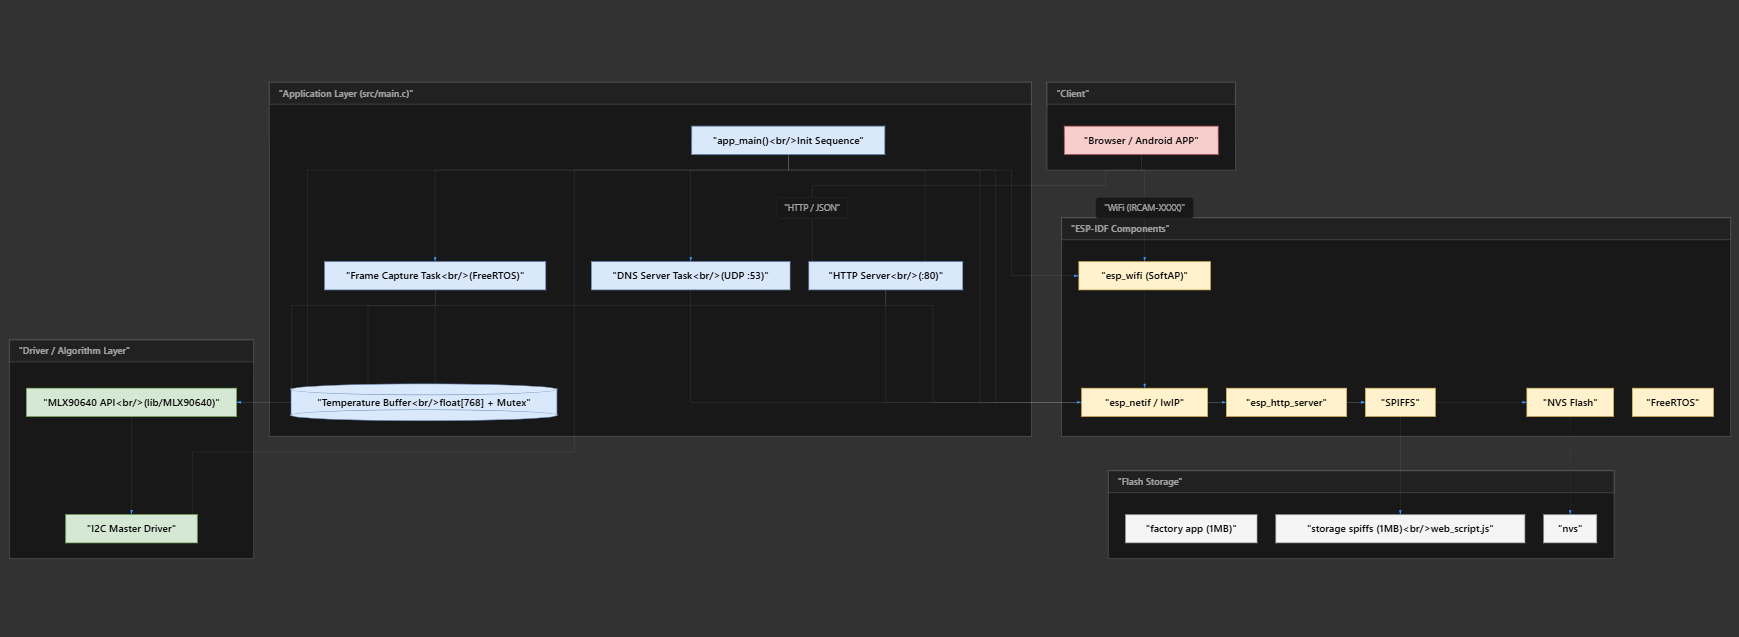The image size is (1739, 637).
Task: Click the Application Layer (src/main.c) group title
Action: (346, 94)
